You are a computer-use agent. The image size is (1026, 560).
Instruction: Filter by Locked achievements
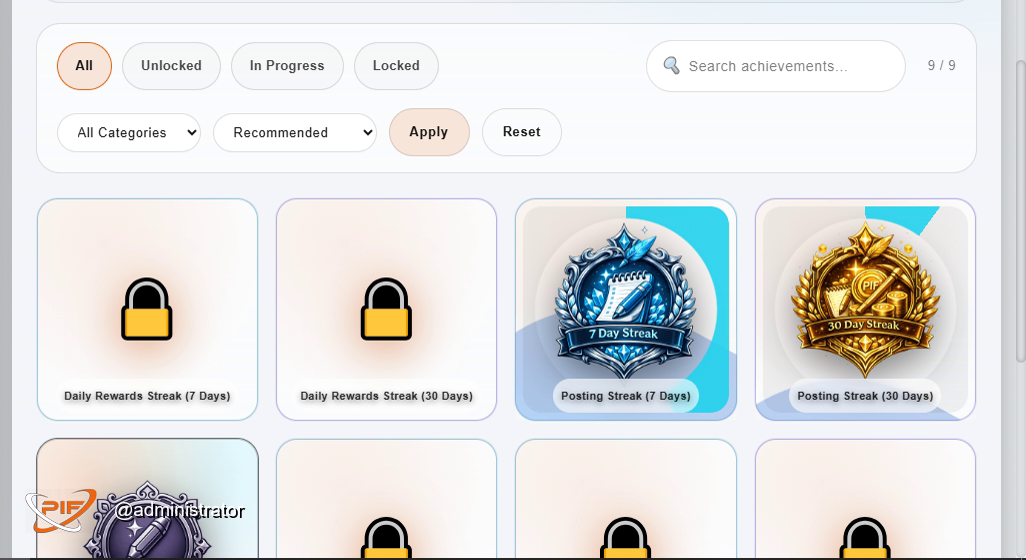(x=396, y=66)
